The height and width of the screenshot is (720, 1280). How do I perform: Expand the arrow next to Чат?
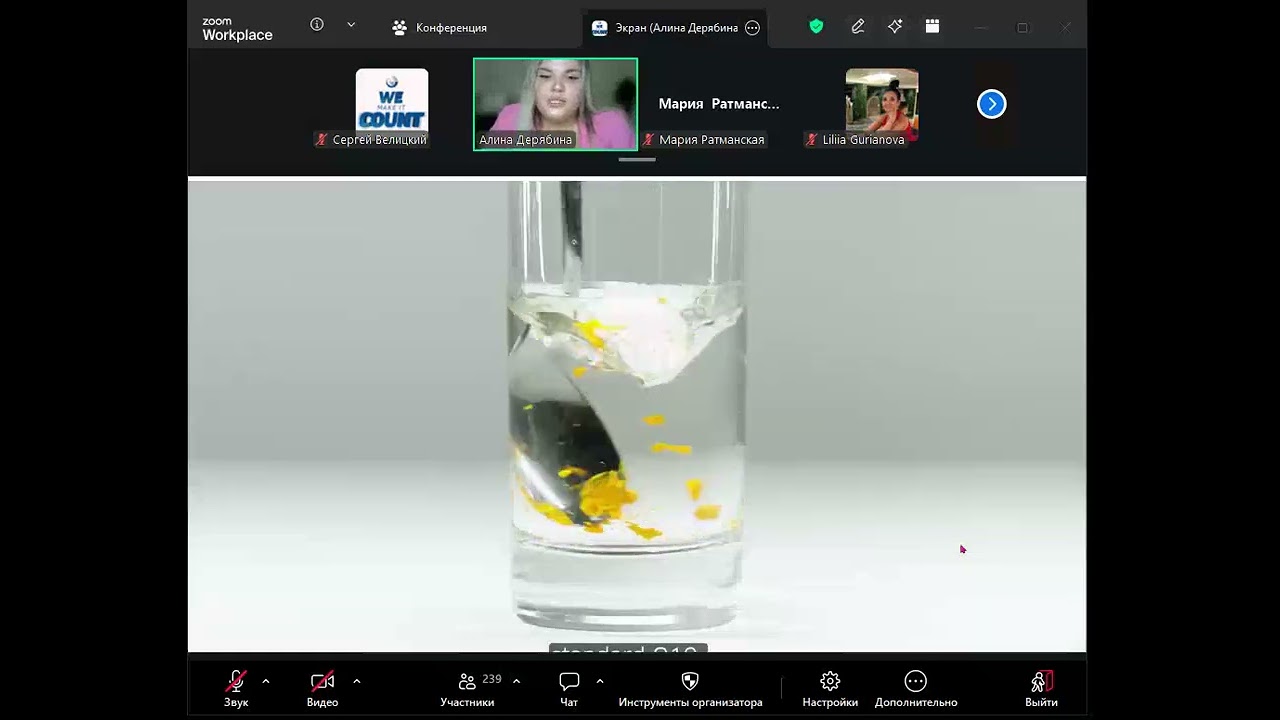(600, 681)
